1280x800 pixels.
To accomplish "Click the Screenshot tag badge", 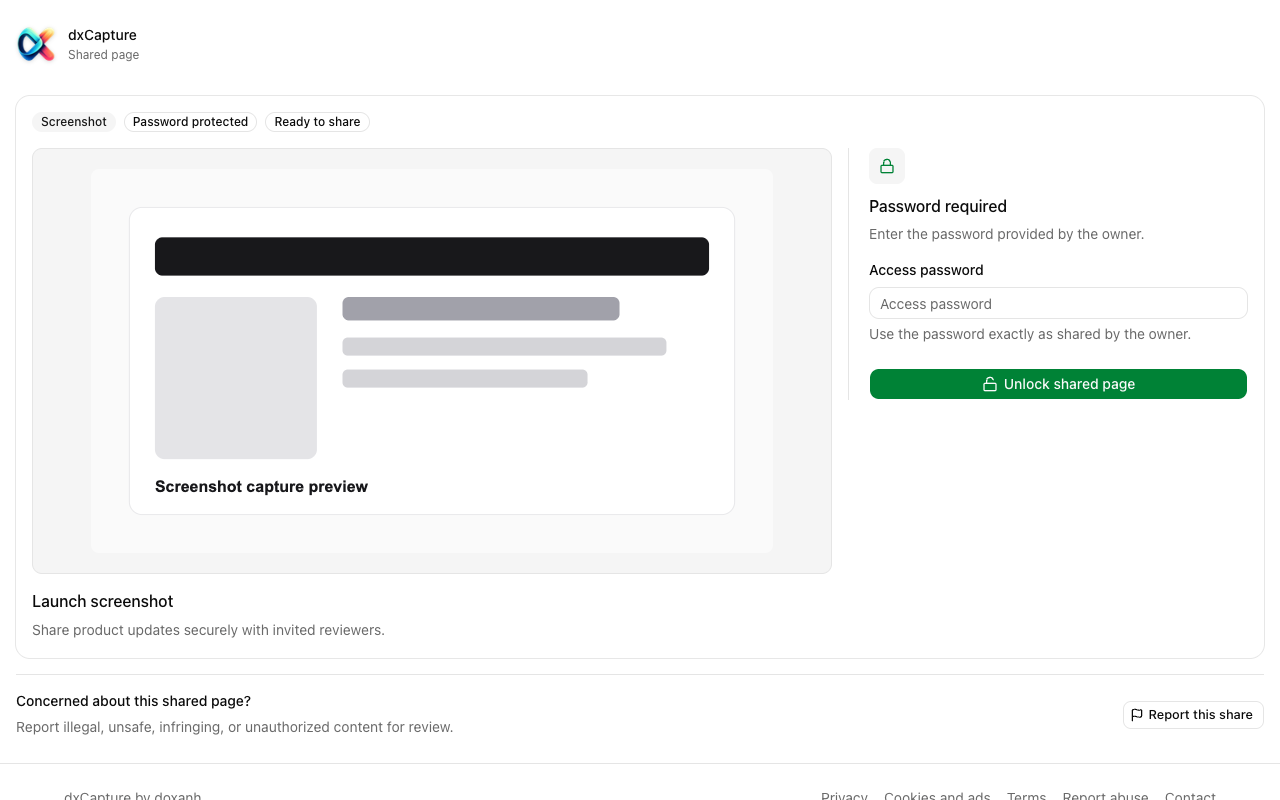I will click(74, 122).
